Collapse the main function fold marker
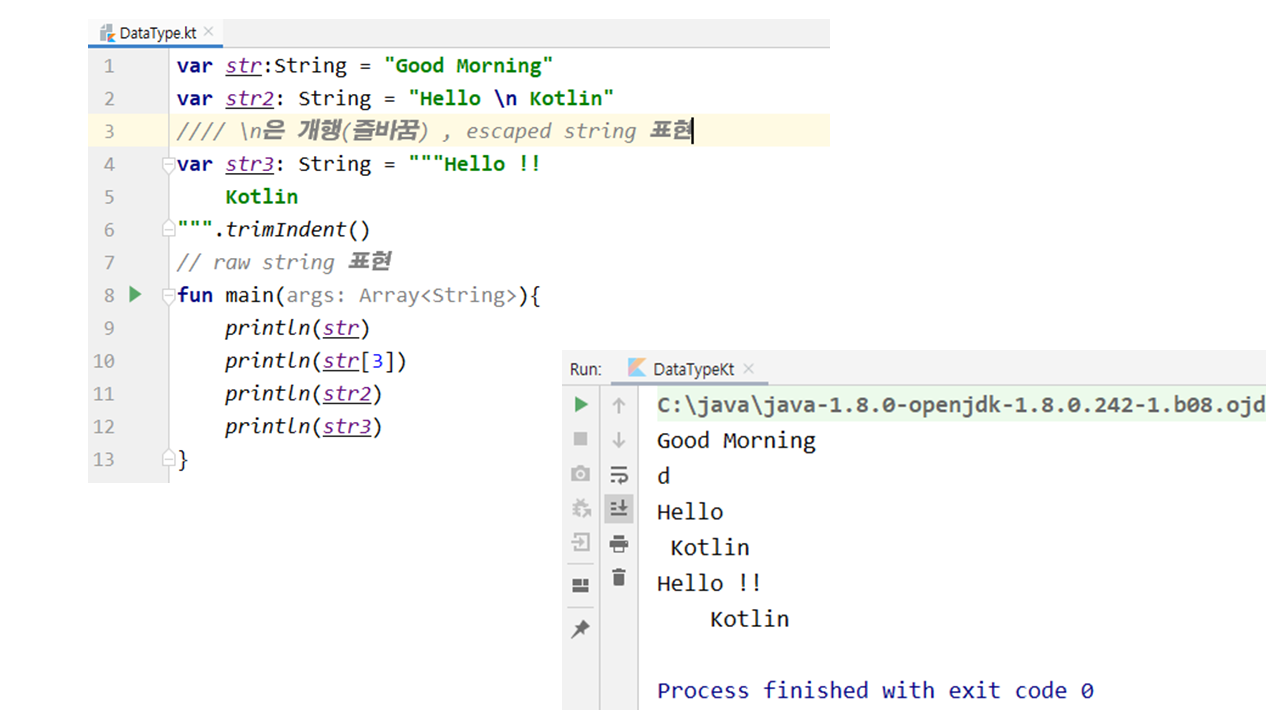1280x720 pixels. [168, 296]
